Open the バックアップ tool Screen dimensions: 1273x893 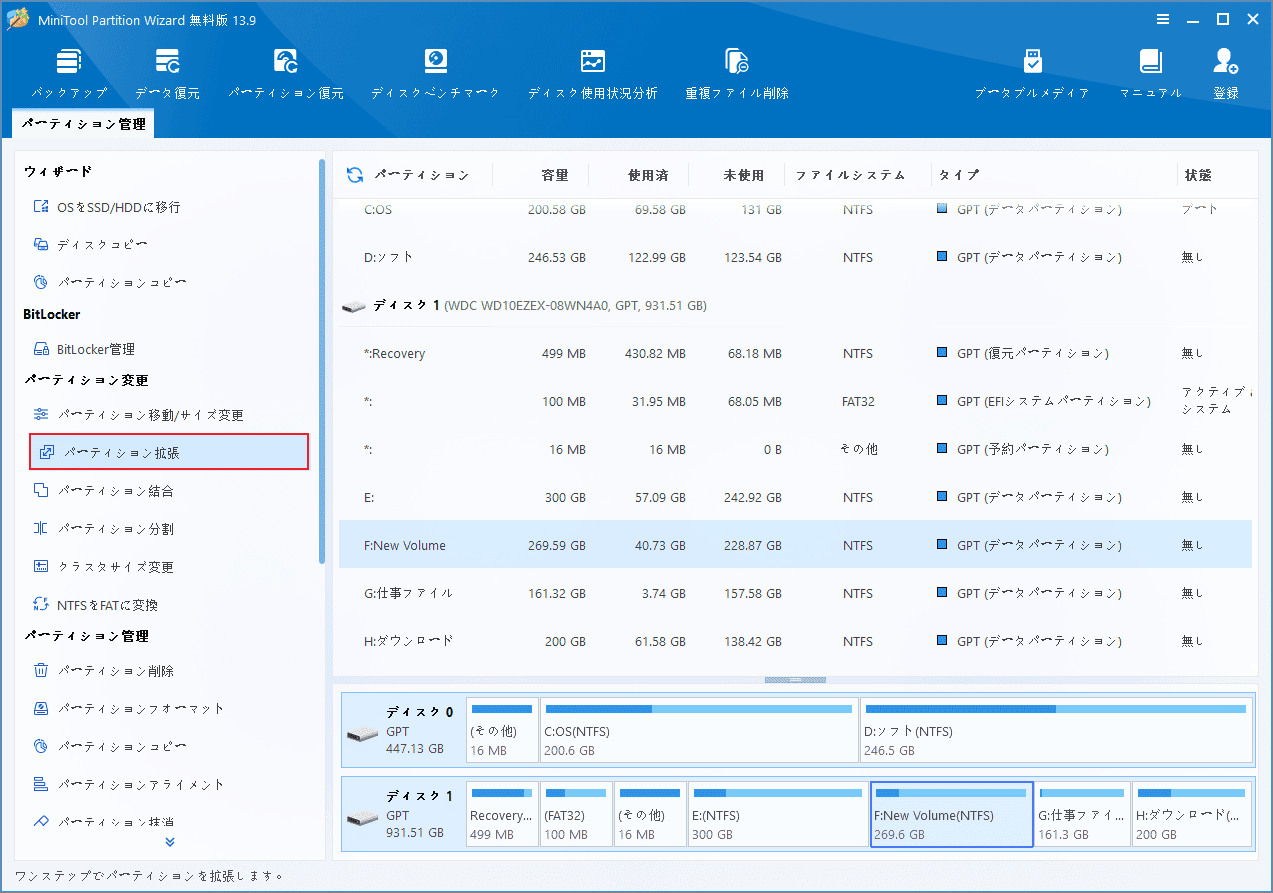pyautogui.click(x=69, y=74)
